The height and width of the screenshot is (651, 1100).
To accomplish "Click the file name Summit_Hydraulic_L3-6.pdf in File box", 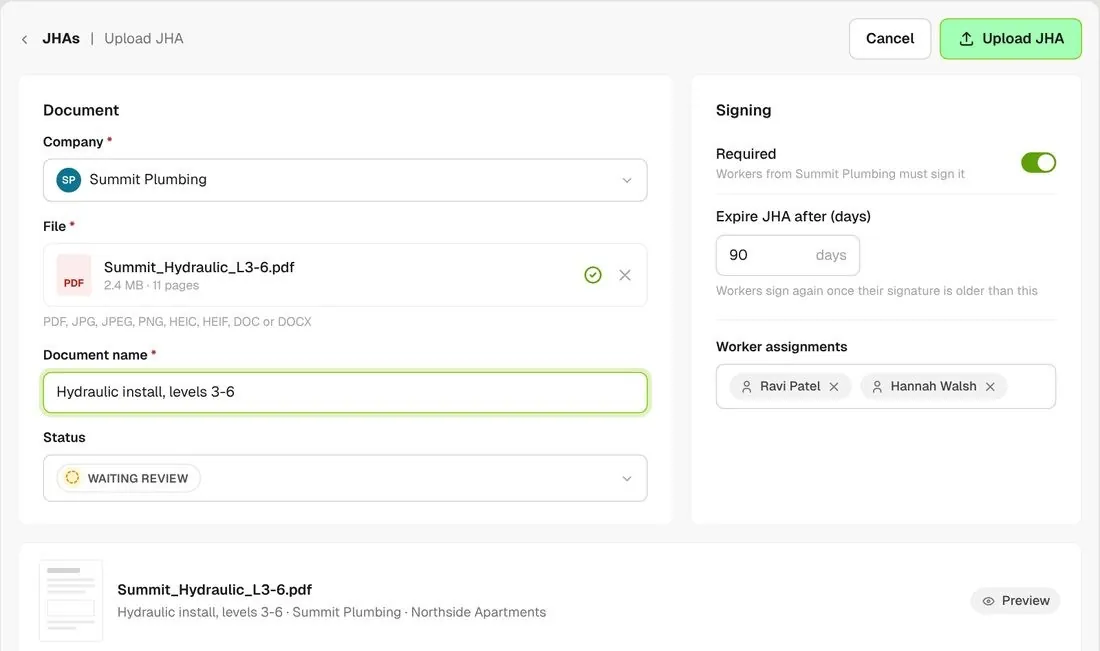I will tap(199, 267).
